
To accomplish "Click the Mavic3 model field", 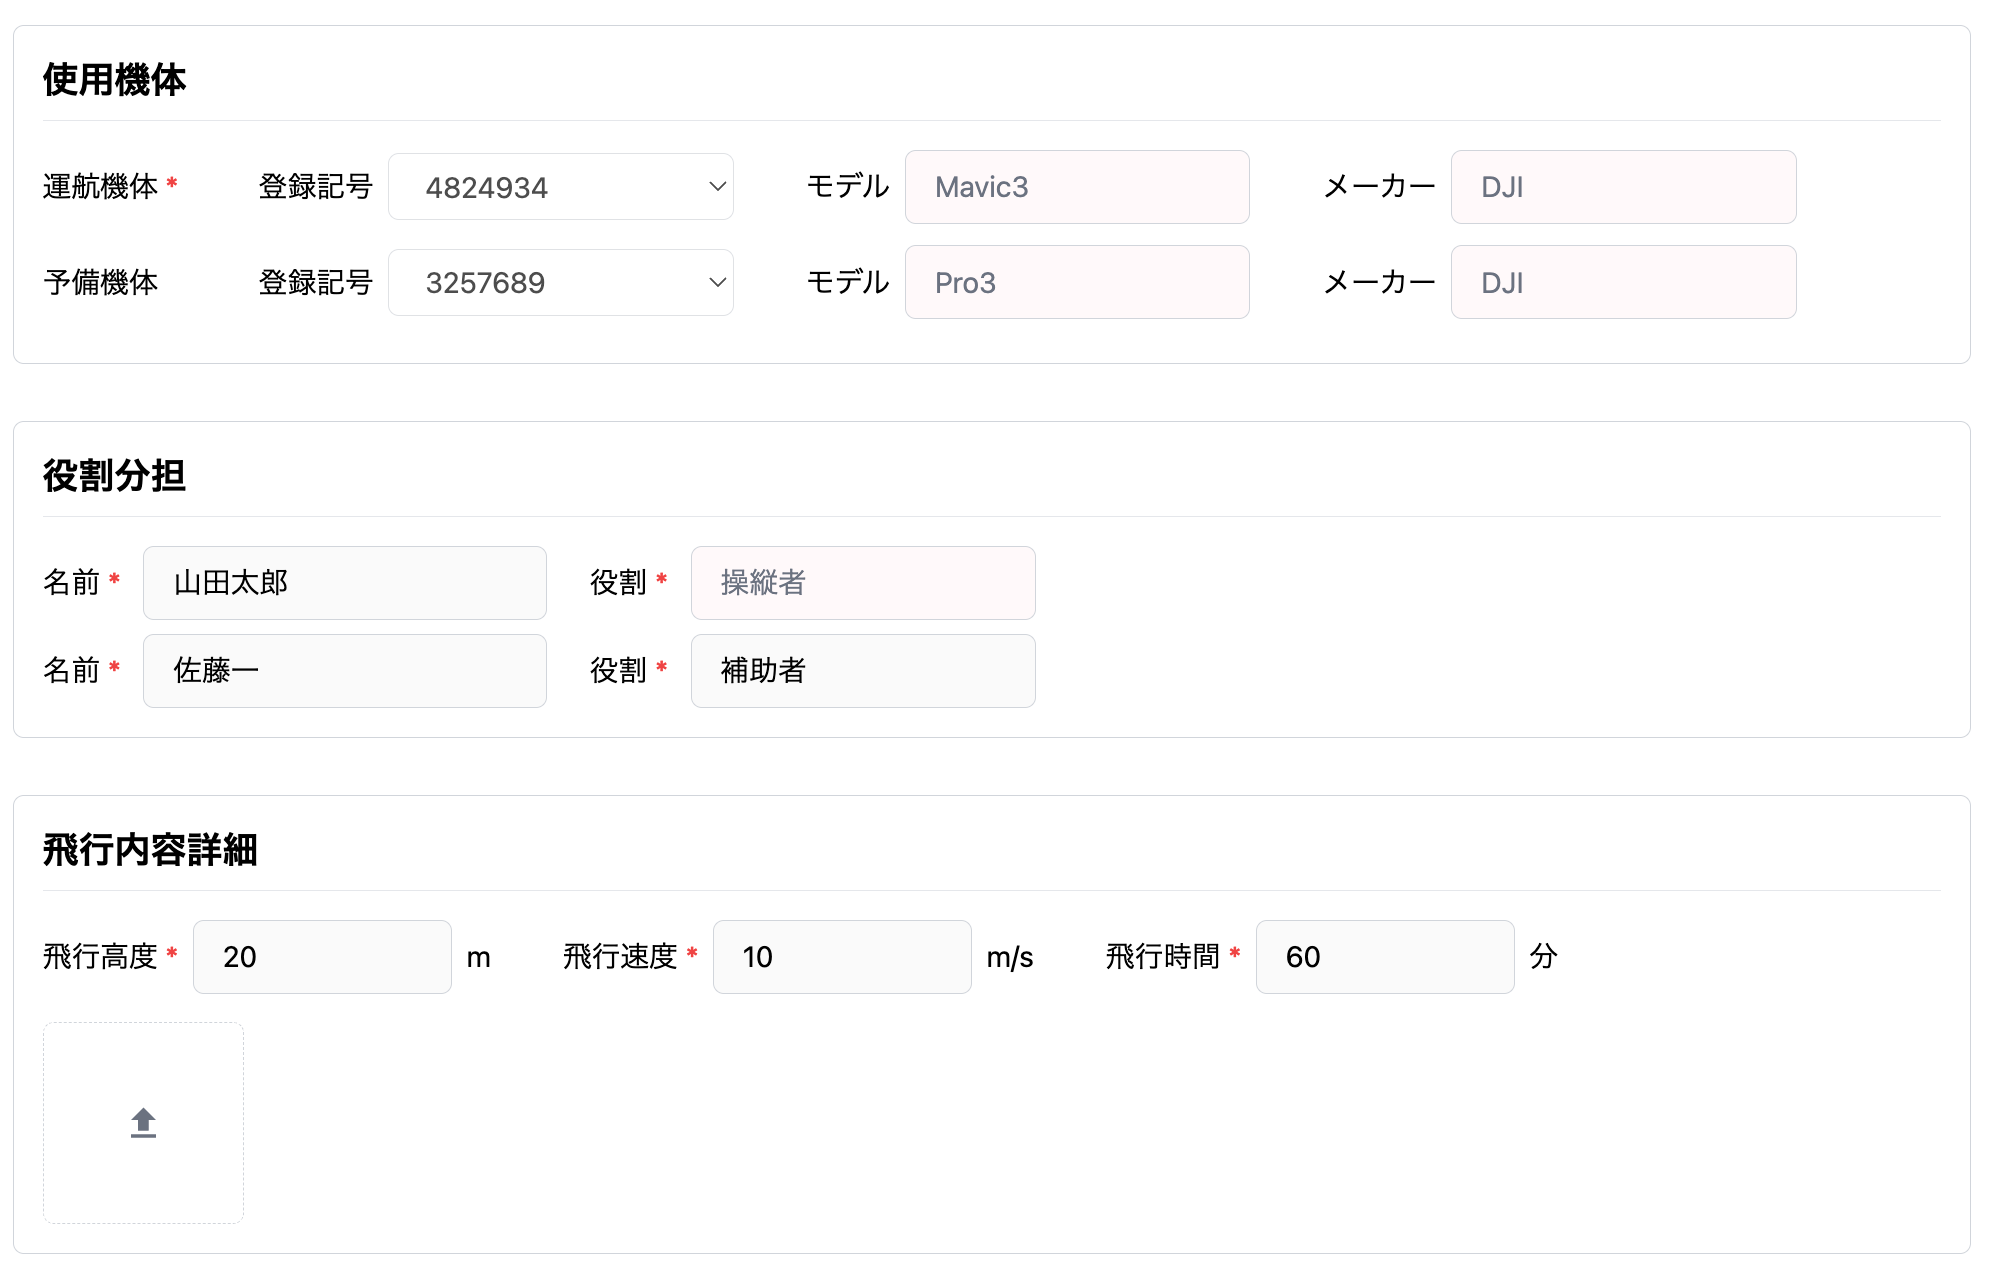I will click(x=1076, y=187).
